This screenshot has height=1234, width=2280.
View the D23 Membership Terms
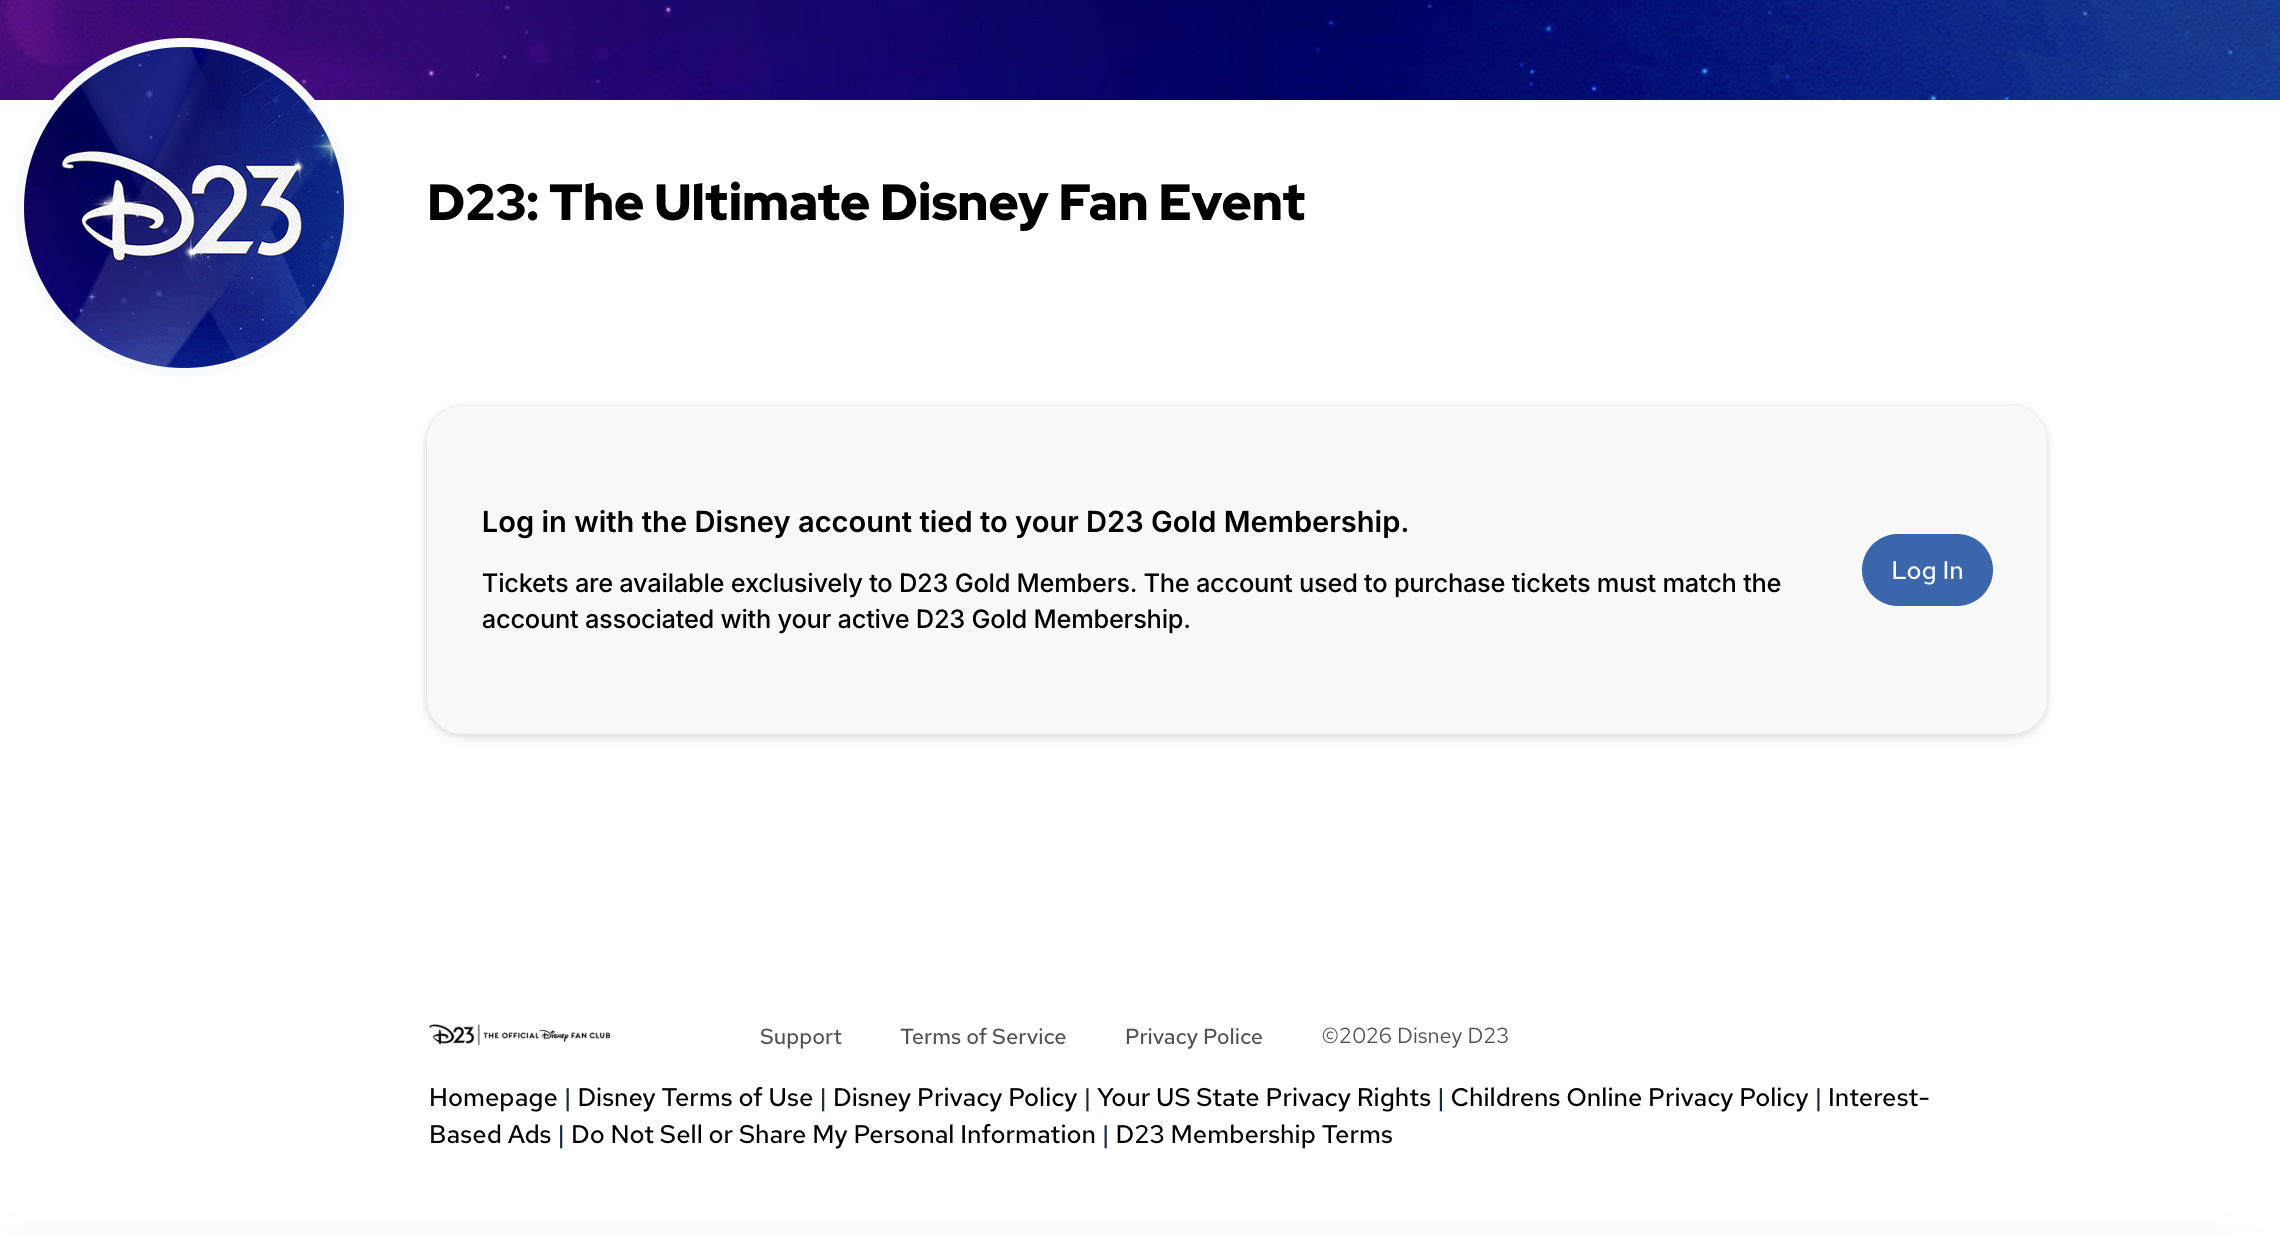click(1252, 1134)
